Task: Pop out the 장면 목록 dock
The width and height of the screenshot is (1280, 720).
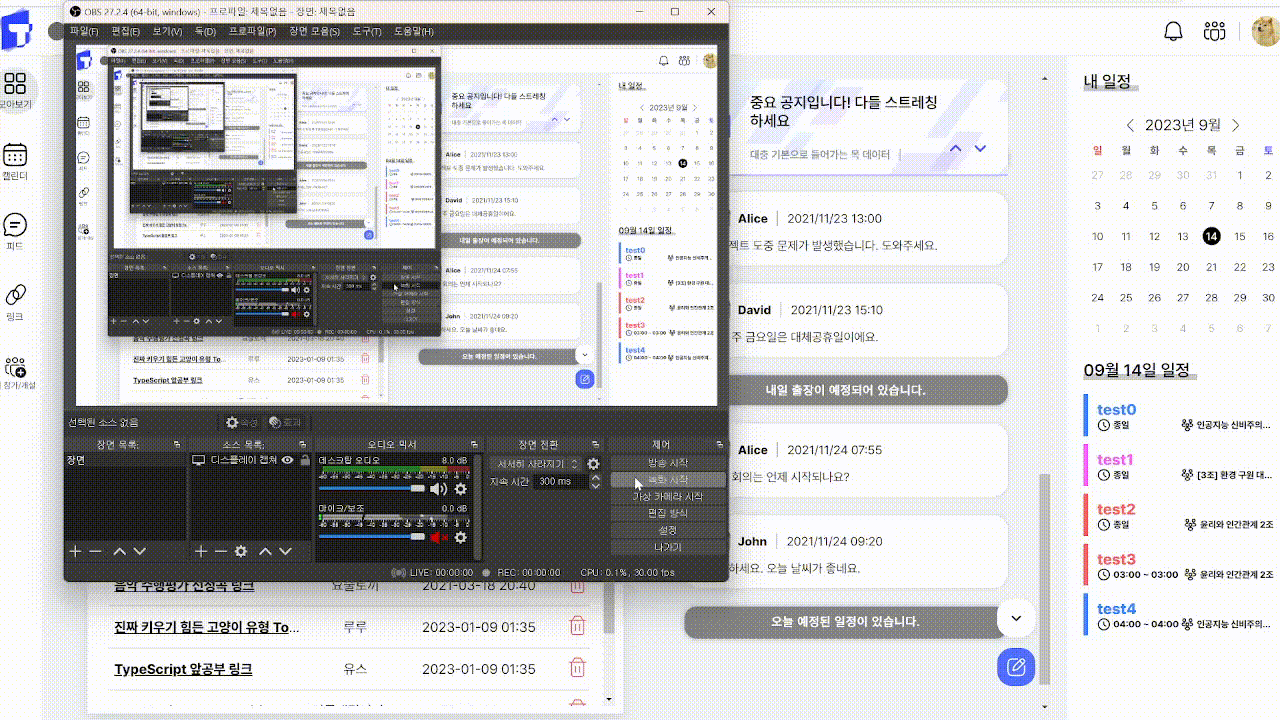Action: 177,444
